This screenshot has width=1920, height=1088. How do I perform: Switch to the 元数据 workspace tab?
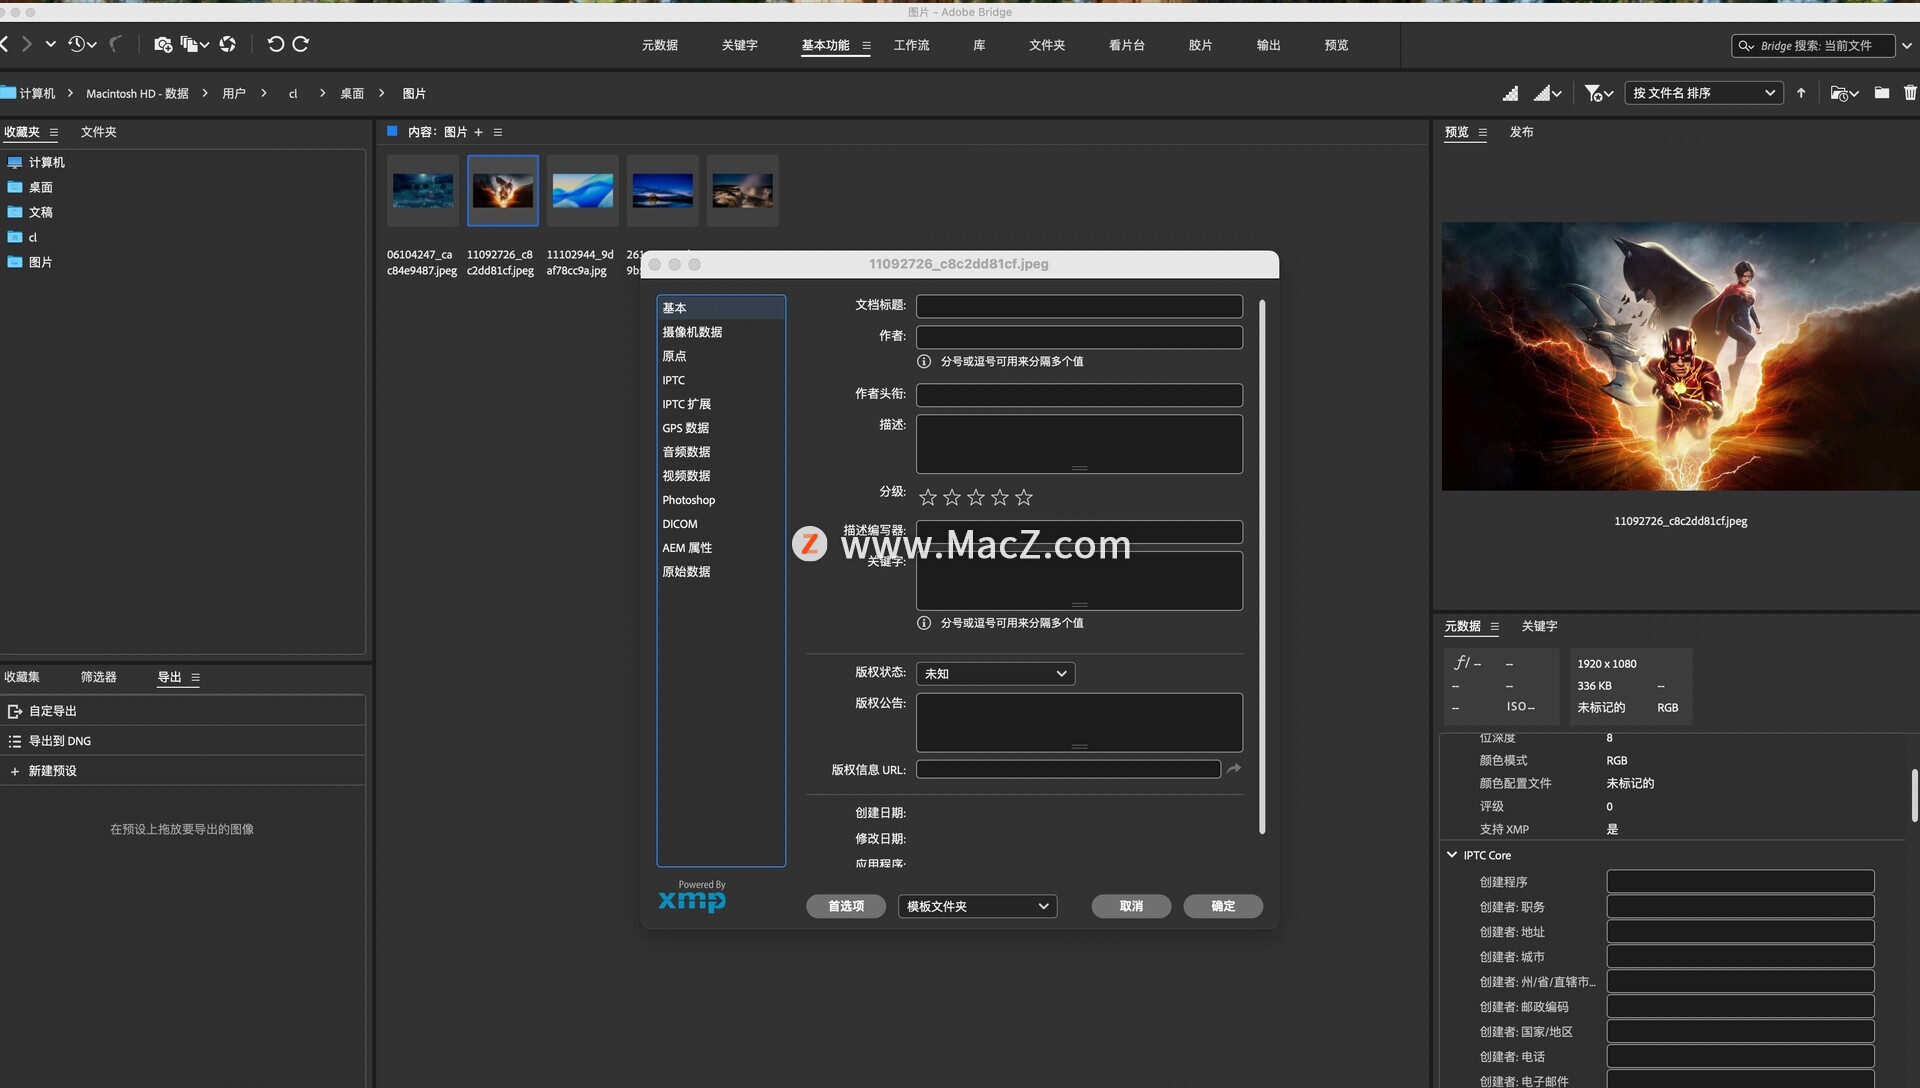pyautogui.click(x=660, y=45)
